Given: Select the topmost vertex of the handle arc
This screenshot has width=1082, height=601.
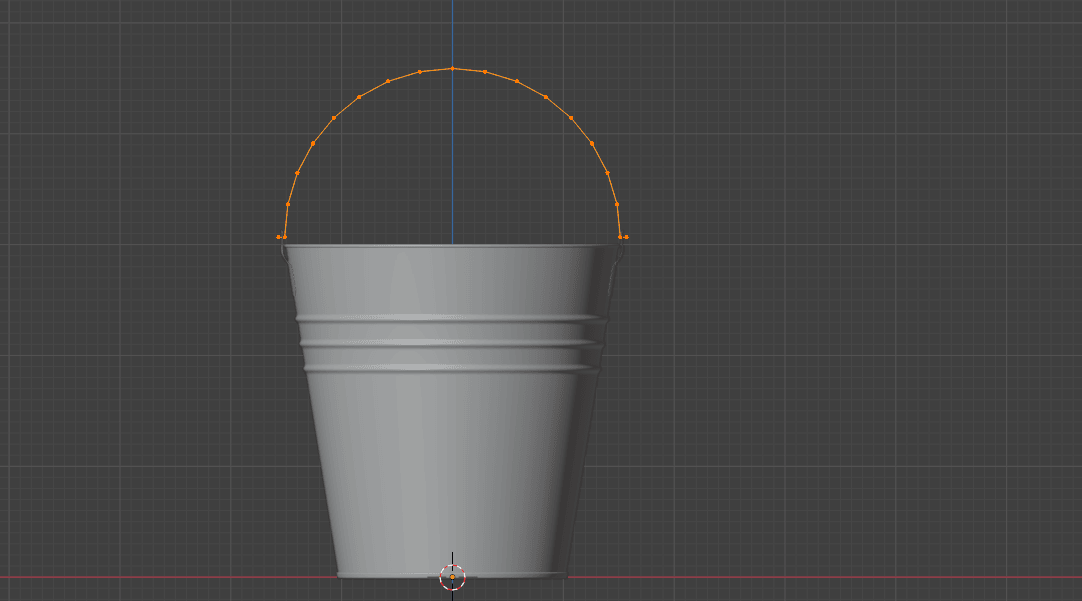Looking at the screenshot, I should pos(452,68).
